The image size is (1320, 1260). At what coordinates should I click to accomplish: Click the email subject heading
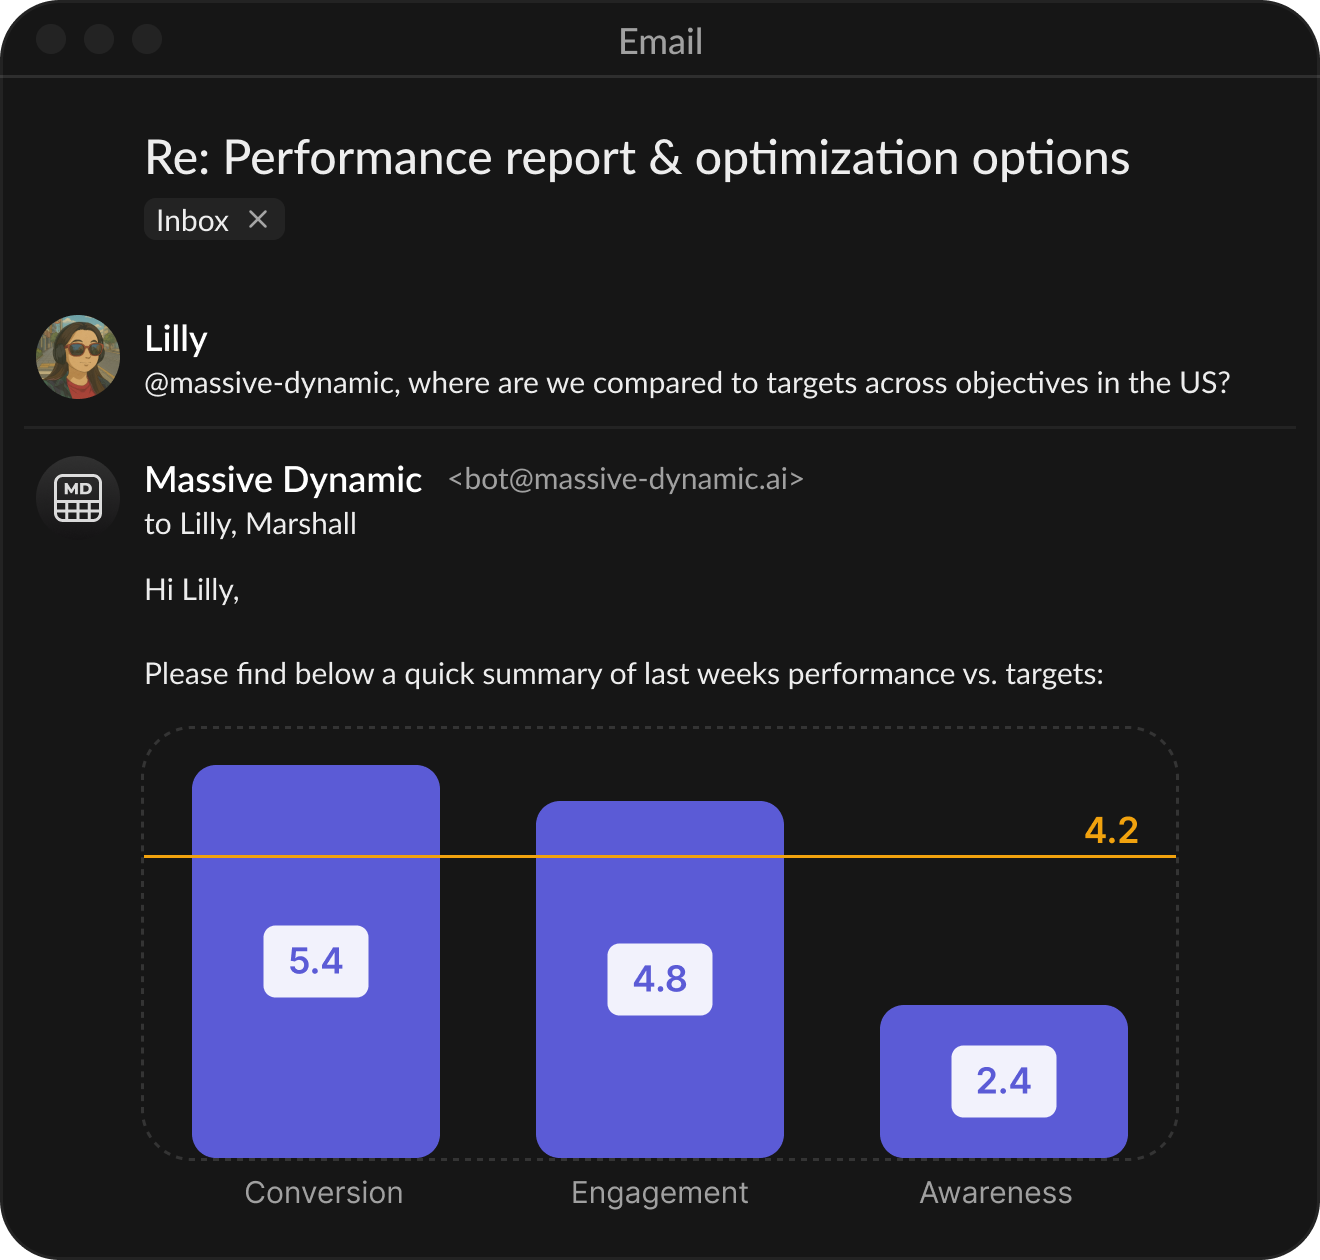(637, 158)
